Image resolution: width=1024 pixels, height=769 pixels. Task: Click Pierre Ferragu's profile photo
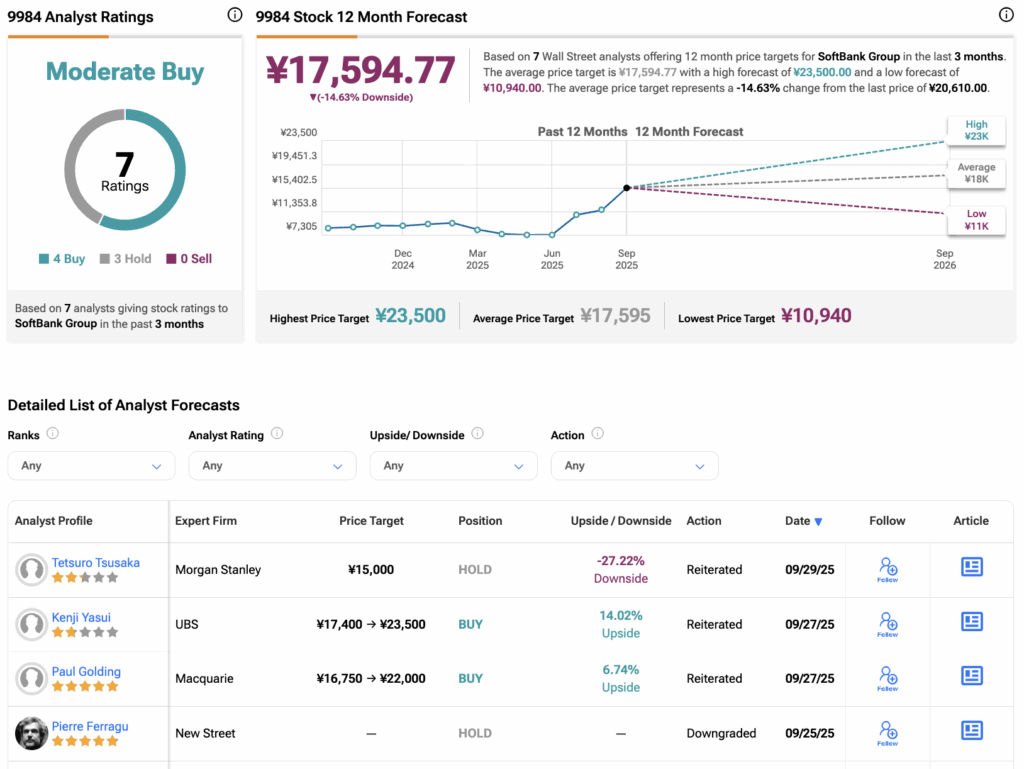tap(32, 734)
